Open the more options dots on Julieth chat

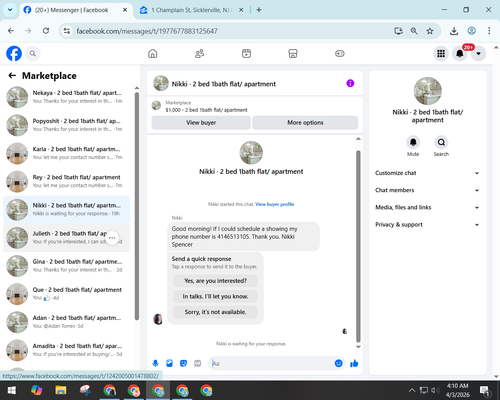(x=112, y=238)
